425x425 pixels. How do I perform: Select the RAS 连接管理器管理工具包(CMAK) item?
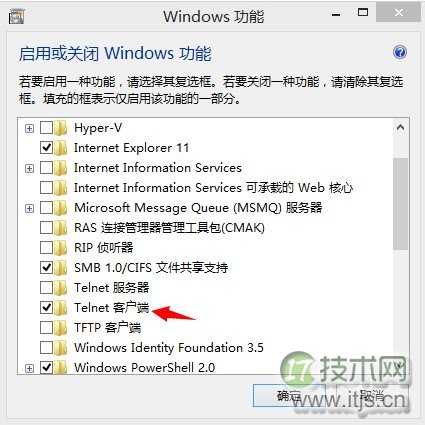(x=169, y=228)
